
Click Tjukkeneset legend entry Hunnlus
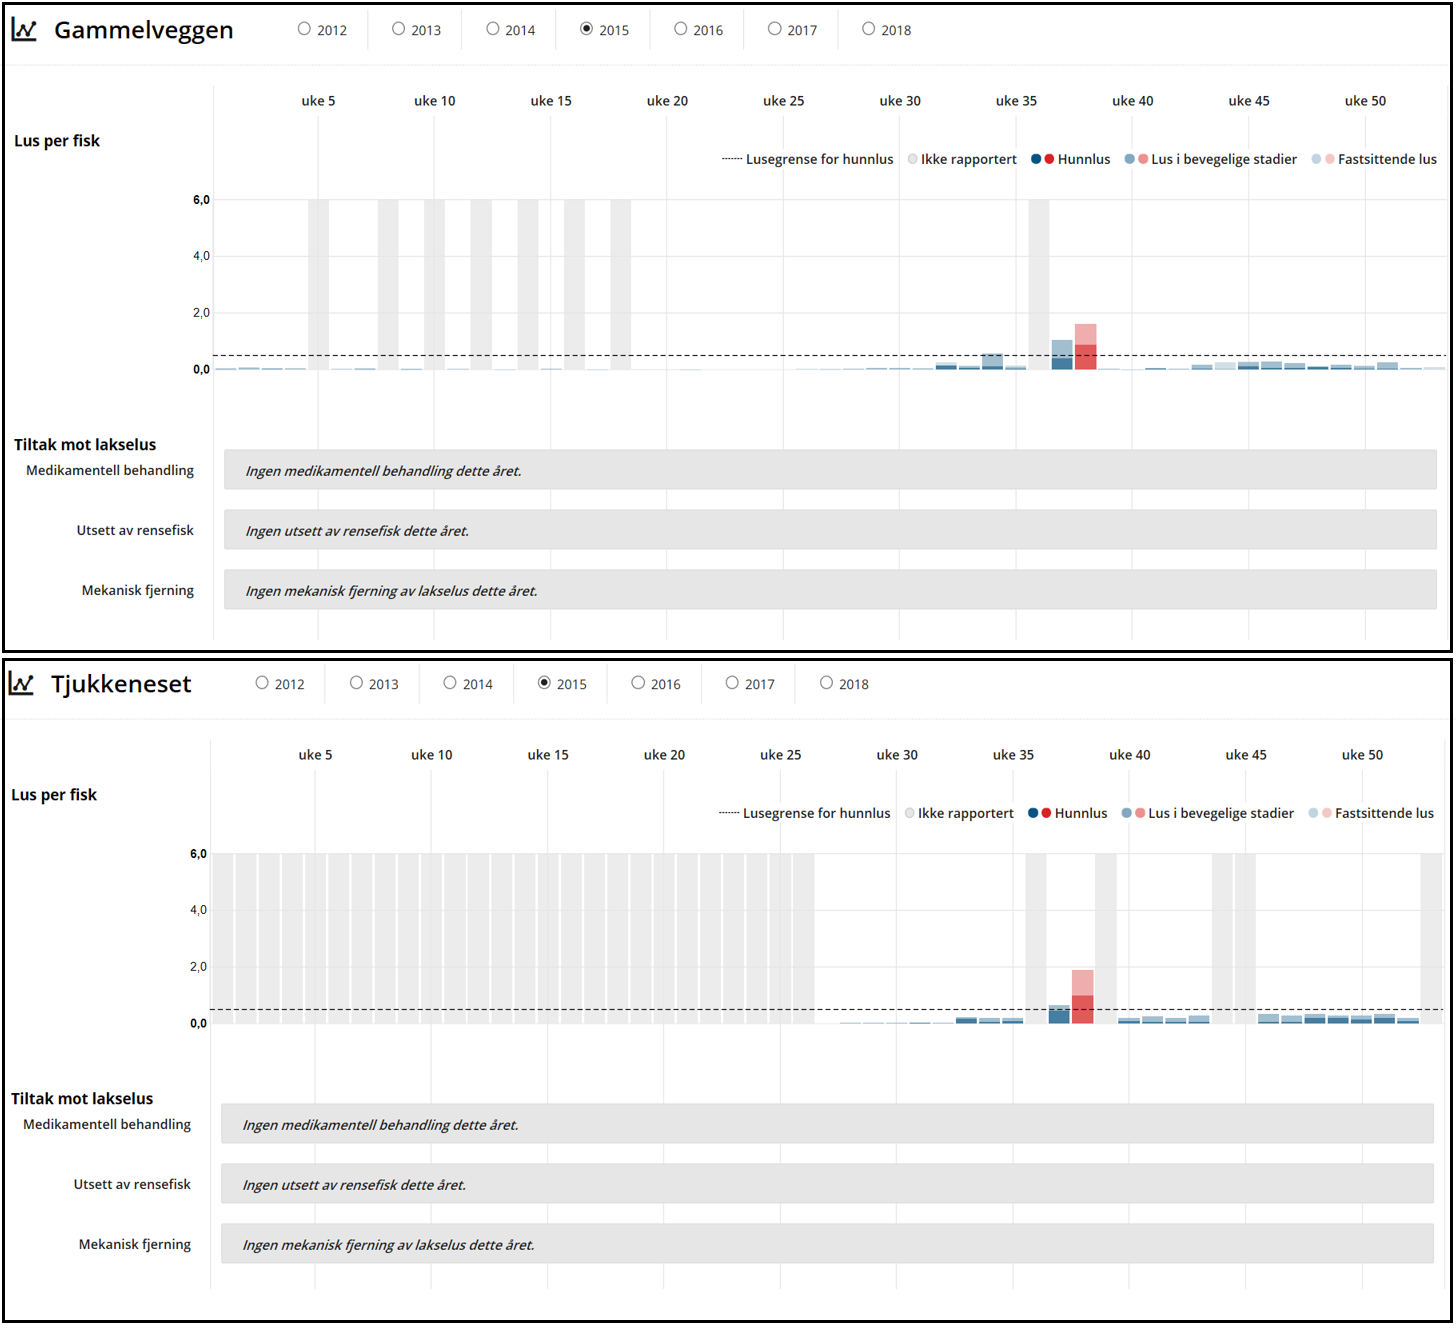pyautogui.click(x=1068, y=813)
